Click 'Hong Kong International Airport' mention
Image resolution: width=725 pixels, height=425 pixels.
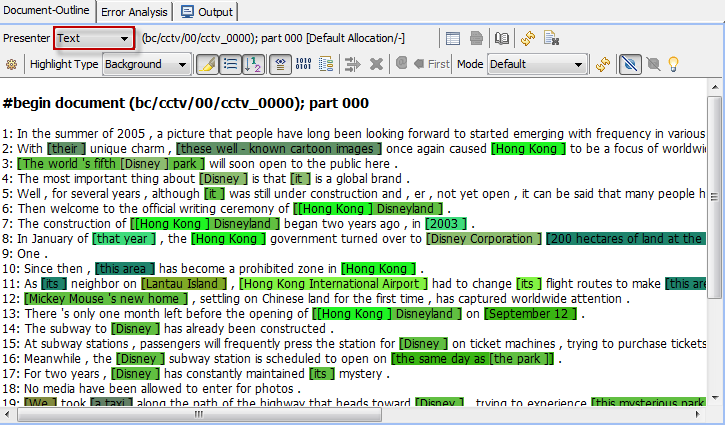pyautogui.click(x=333, y=283)
